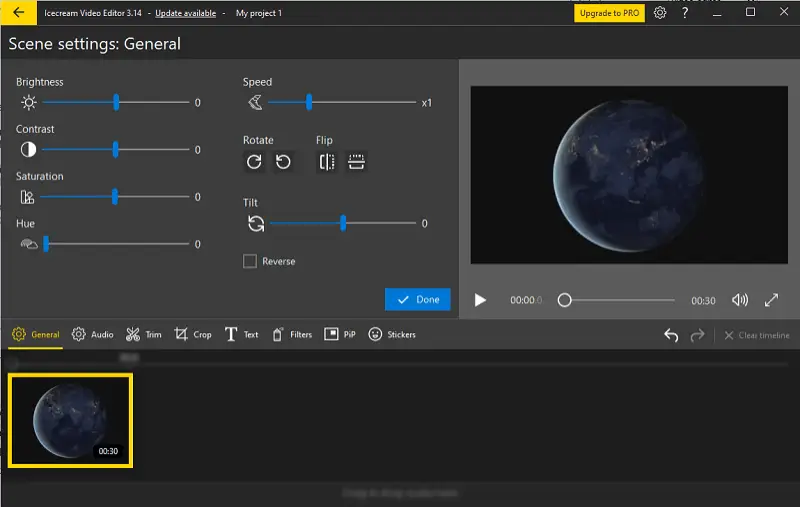800x507 pixels.
Task: Confirm changes with the Done button
Action: point(418,299)
